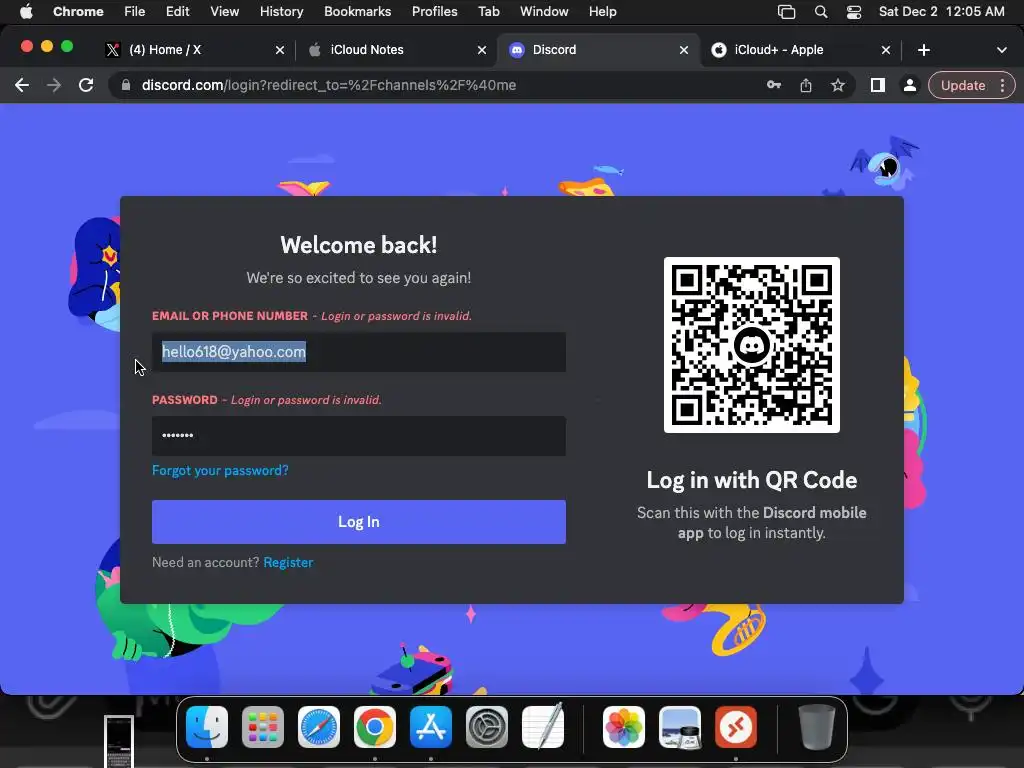This screenshot has width=1024, height=768.
Task: Open the Tab menu
Action: coord(488,12)
